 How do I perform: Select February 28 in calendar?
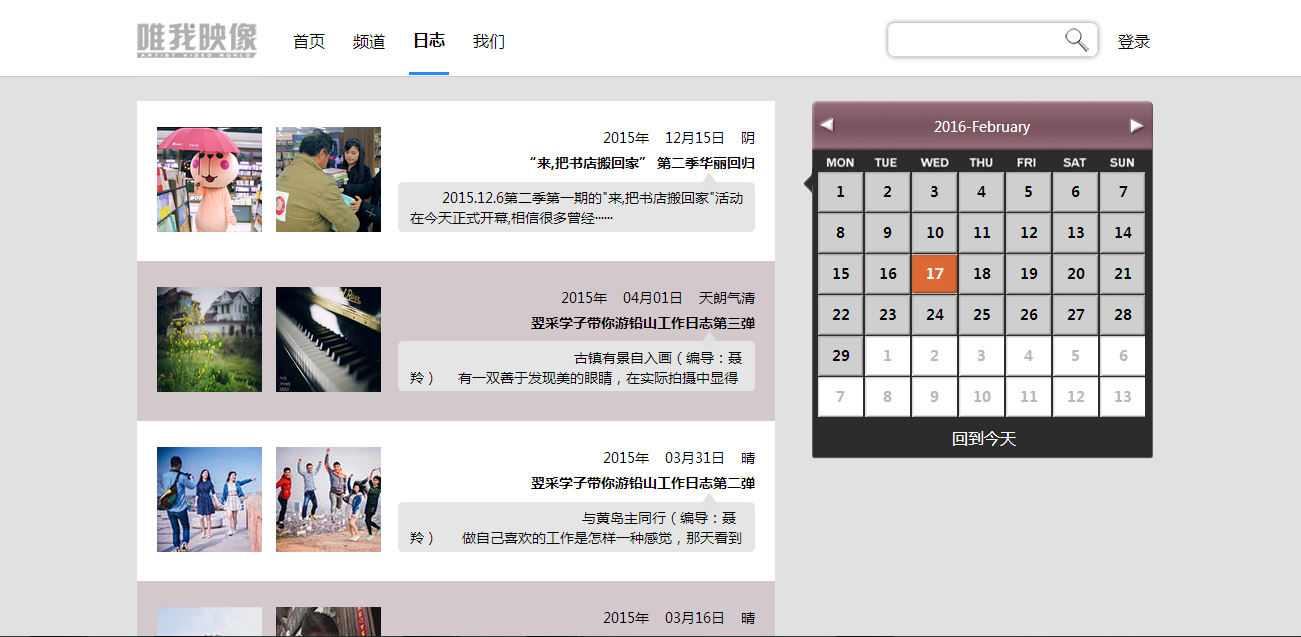click(1123, 315)
